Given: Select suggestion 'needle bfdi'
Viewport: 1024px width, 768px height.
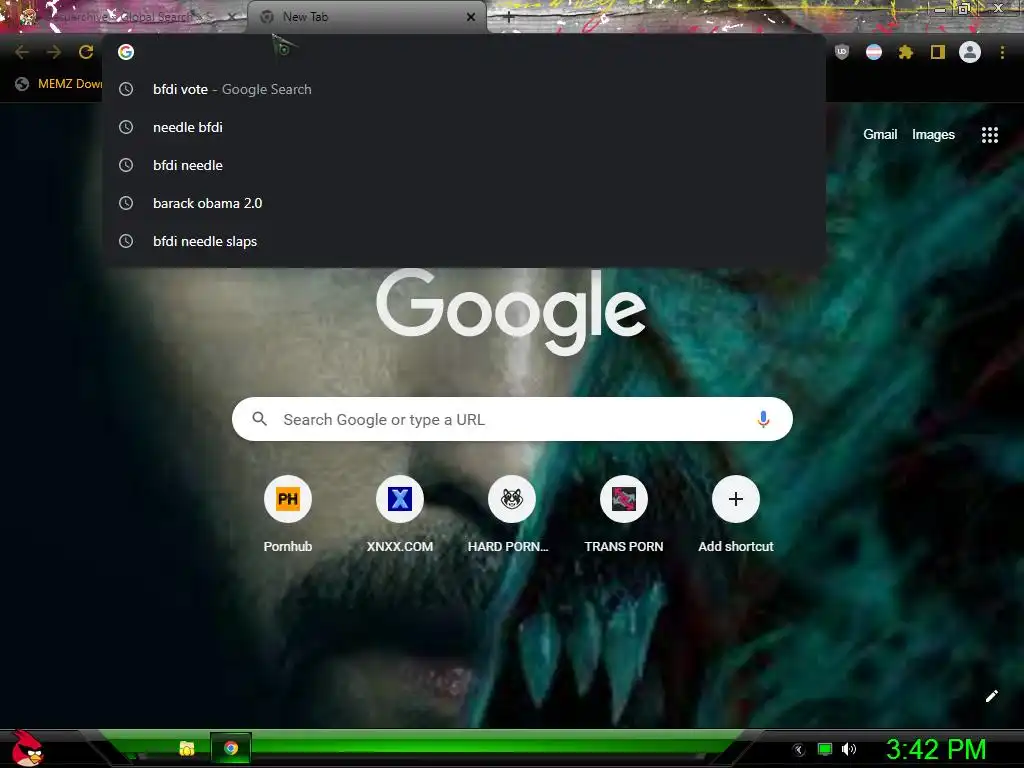Looking at the screenshot, I should (464, 127).
